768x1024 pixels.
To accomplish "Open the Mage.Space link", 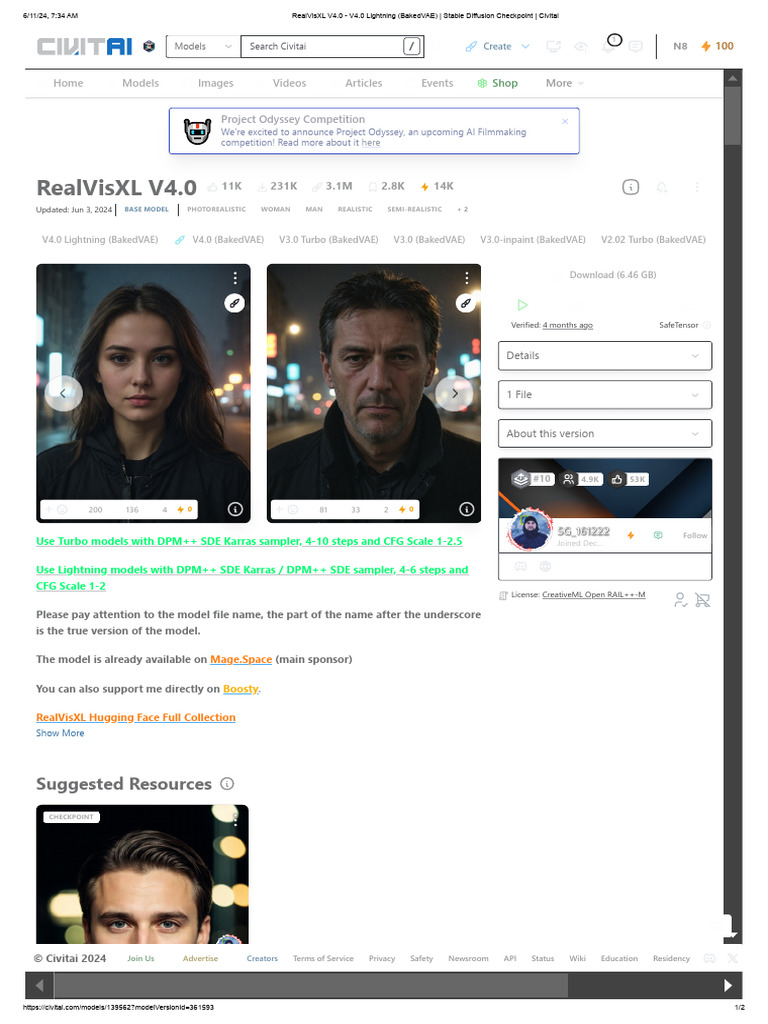I will coord(241,660).
